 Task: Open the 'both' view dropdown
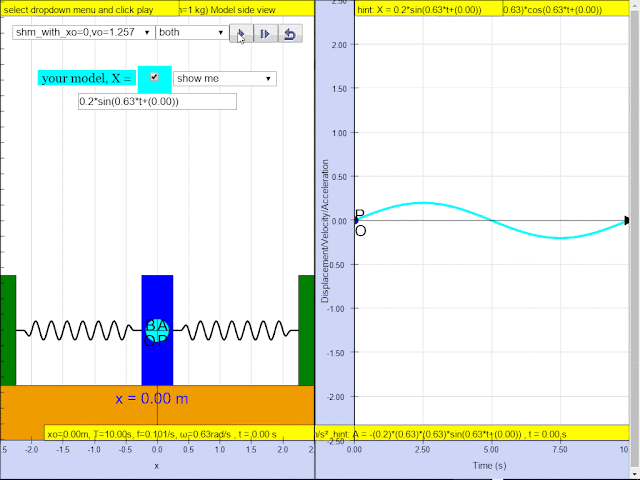[x=192, y=32]
